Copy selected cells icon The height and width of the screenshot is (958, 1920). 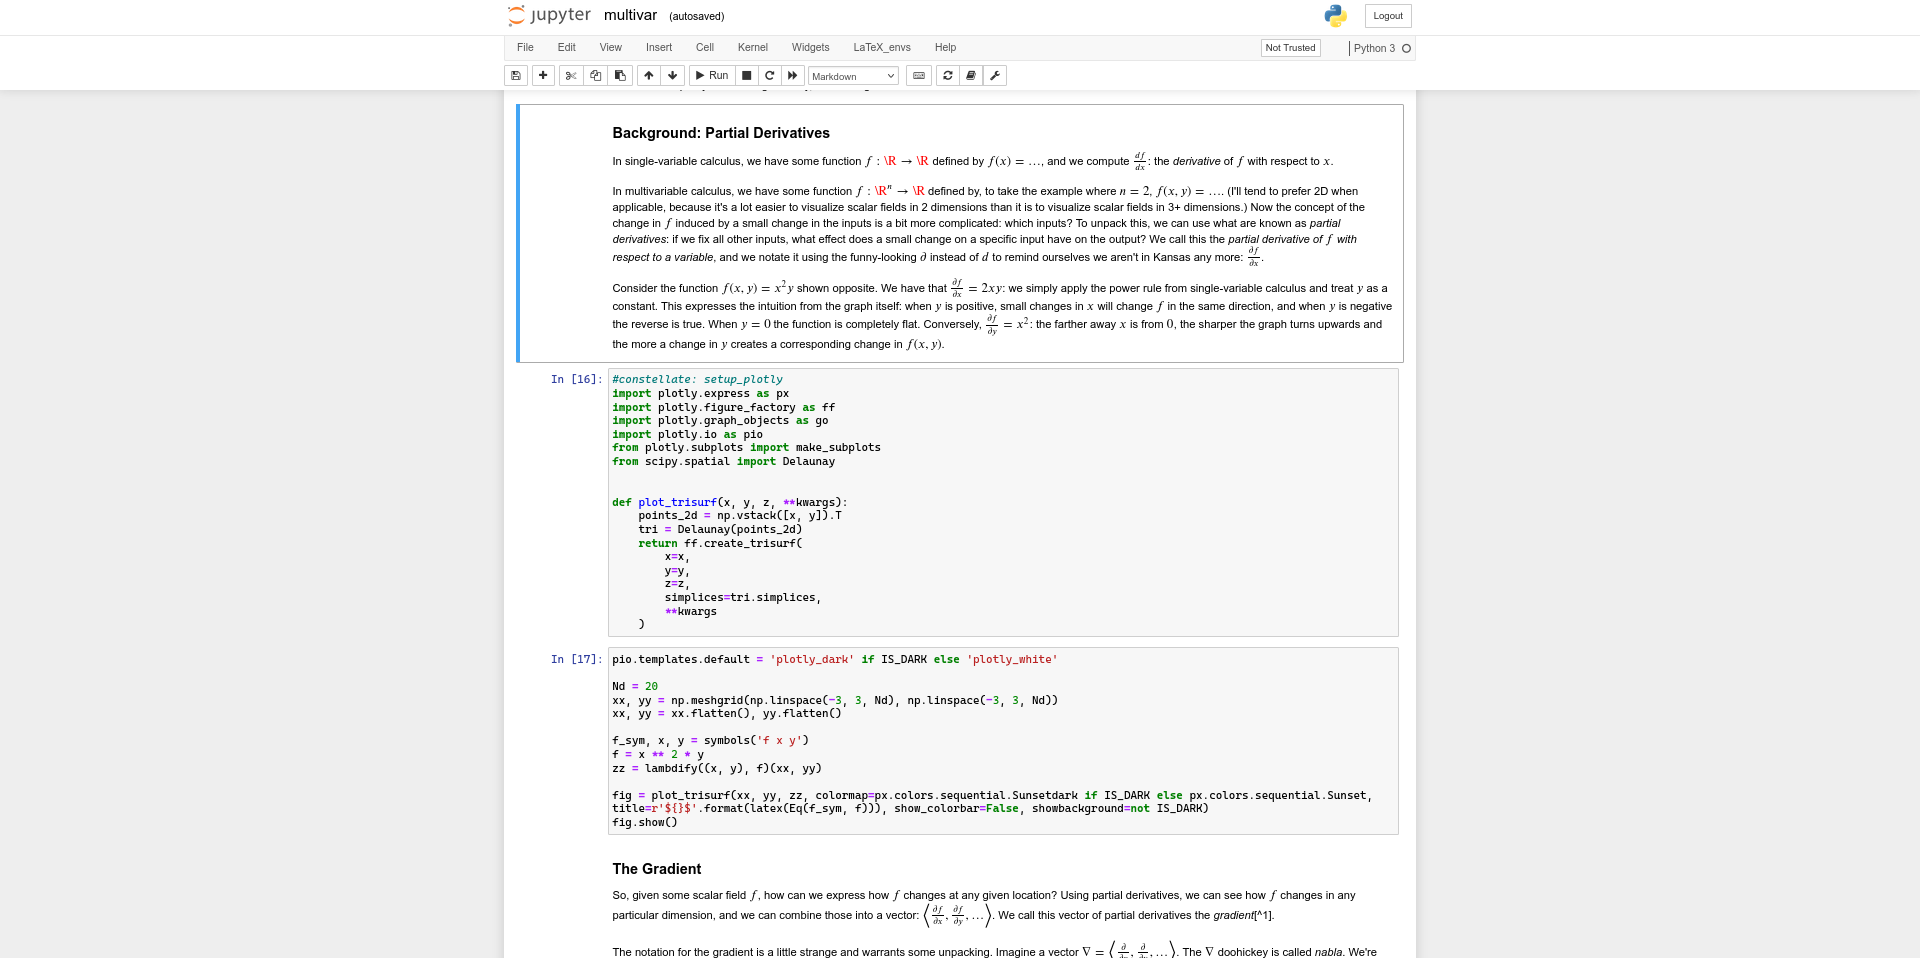(596, 76)
